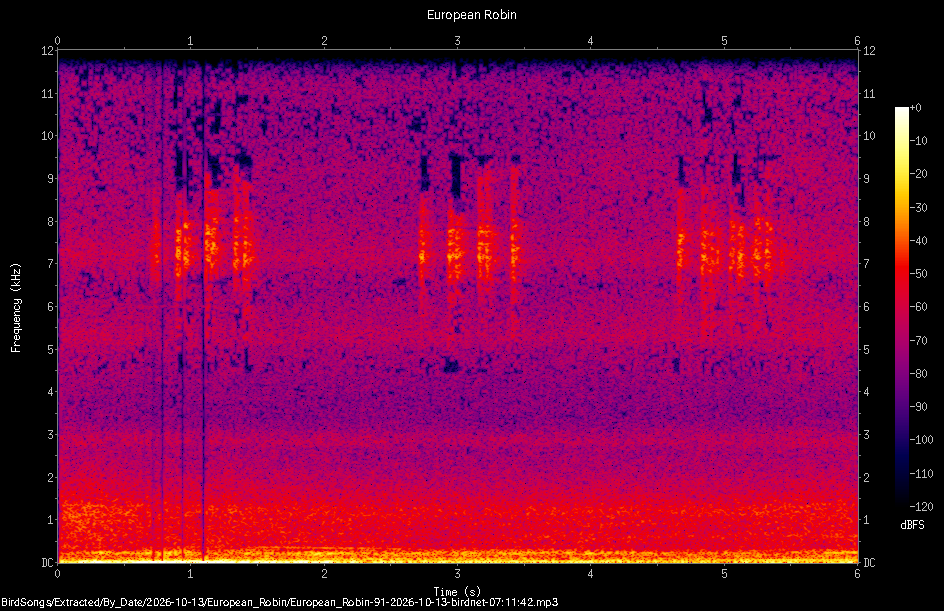944x611 pixels.
Task: Click the mp3 file path caption
Action: 279,602
